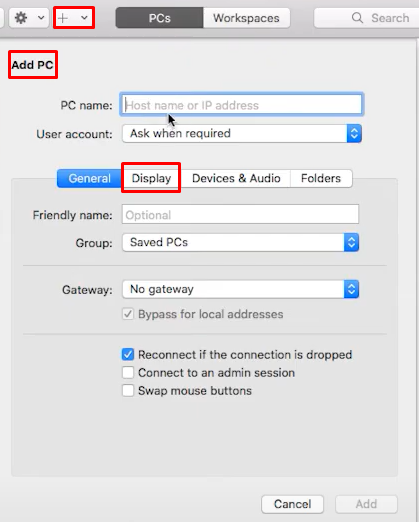Open the Folders tab
The image size is (419, 522).
(321, 178)
